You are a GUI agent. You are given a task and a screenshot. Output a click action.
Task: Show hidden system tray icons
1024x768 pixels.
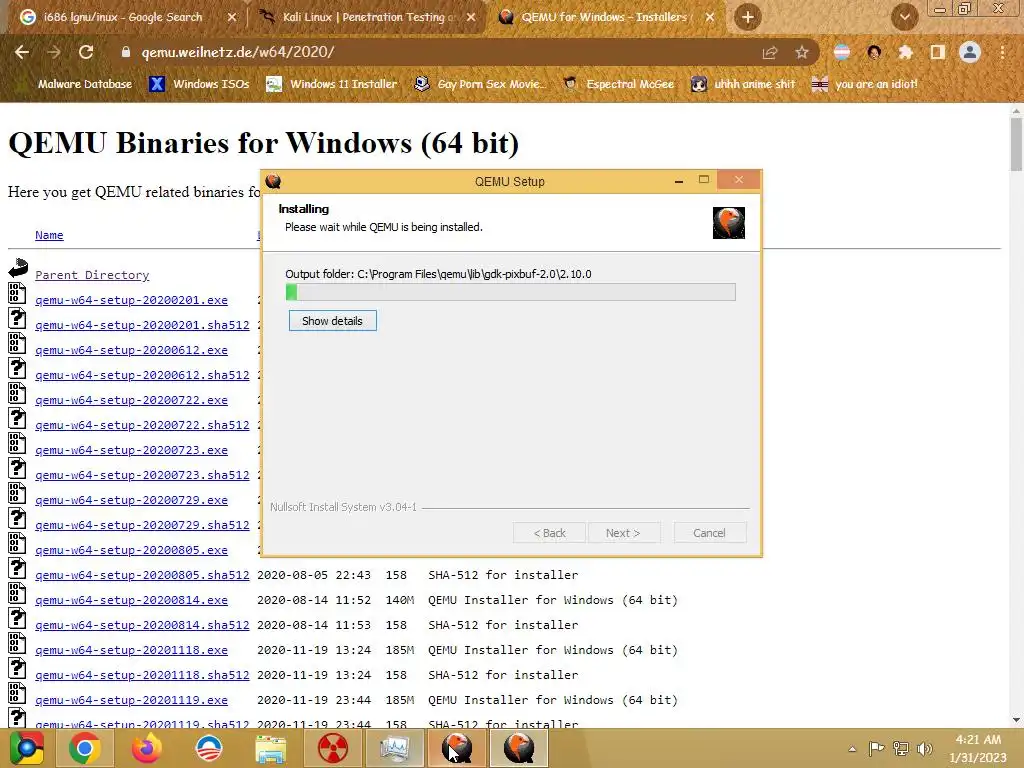[852, 749]
